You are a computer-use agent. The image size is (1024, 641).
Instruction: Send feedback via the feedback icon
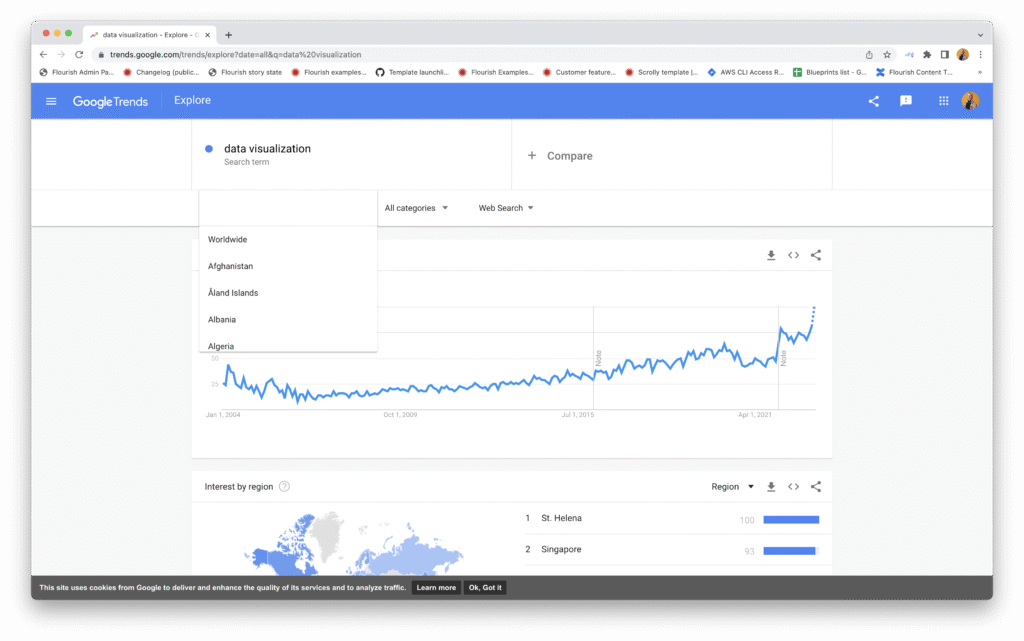905,101
